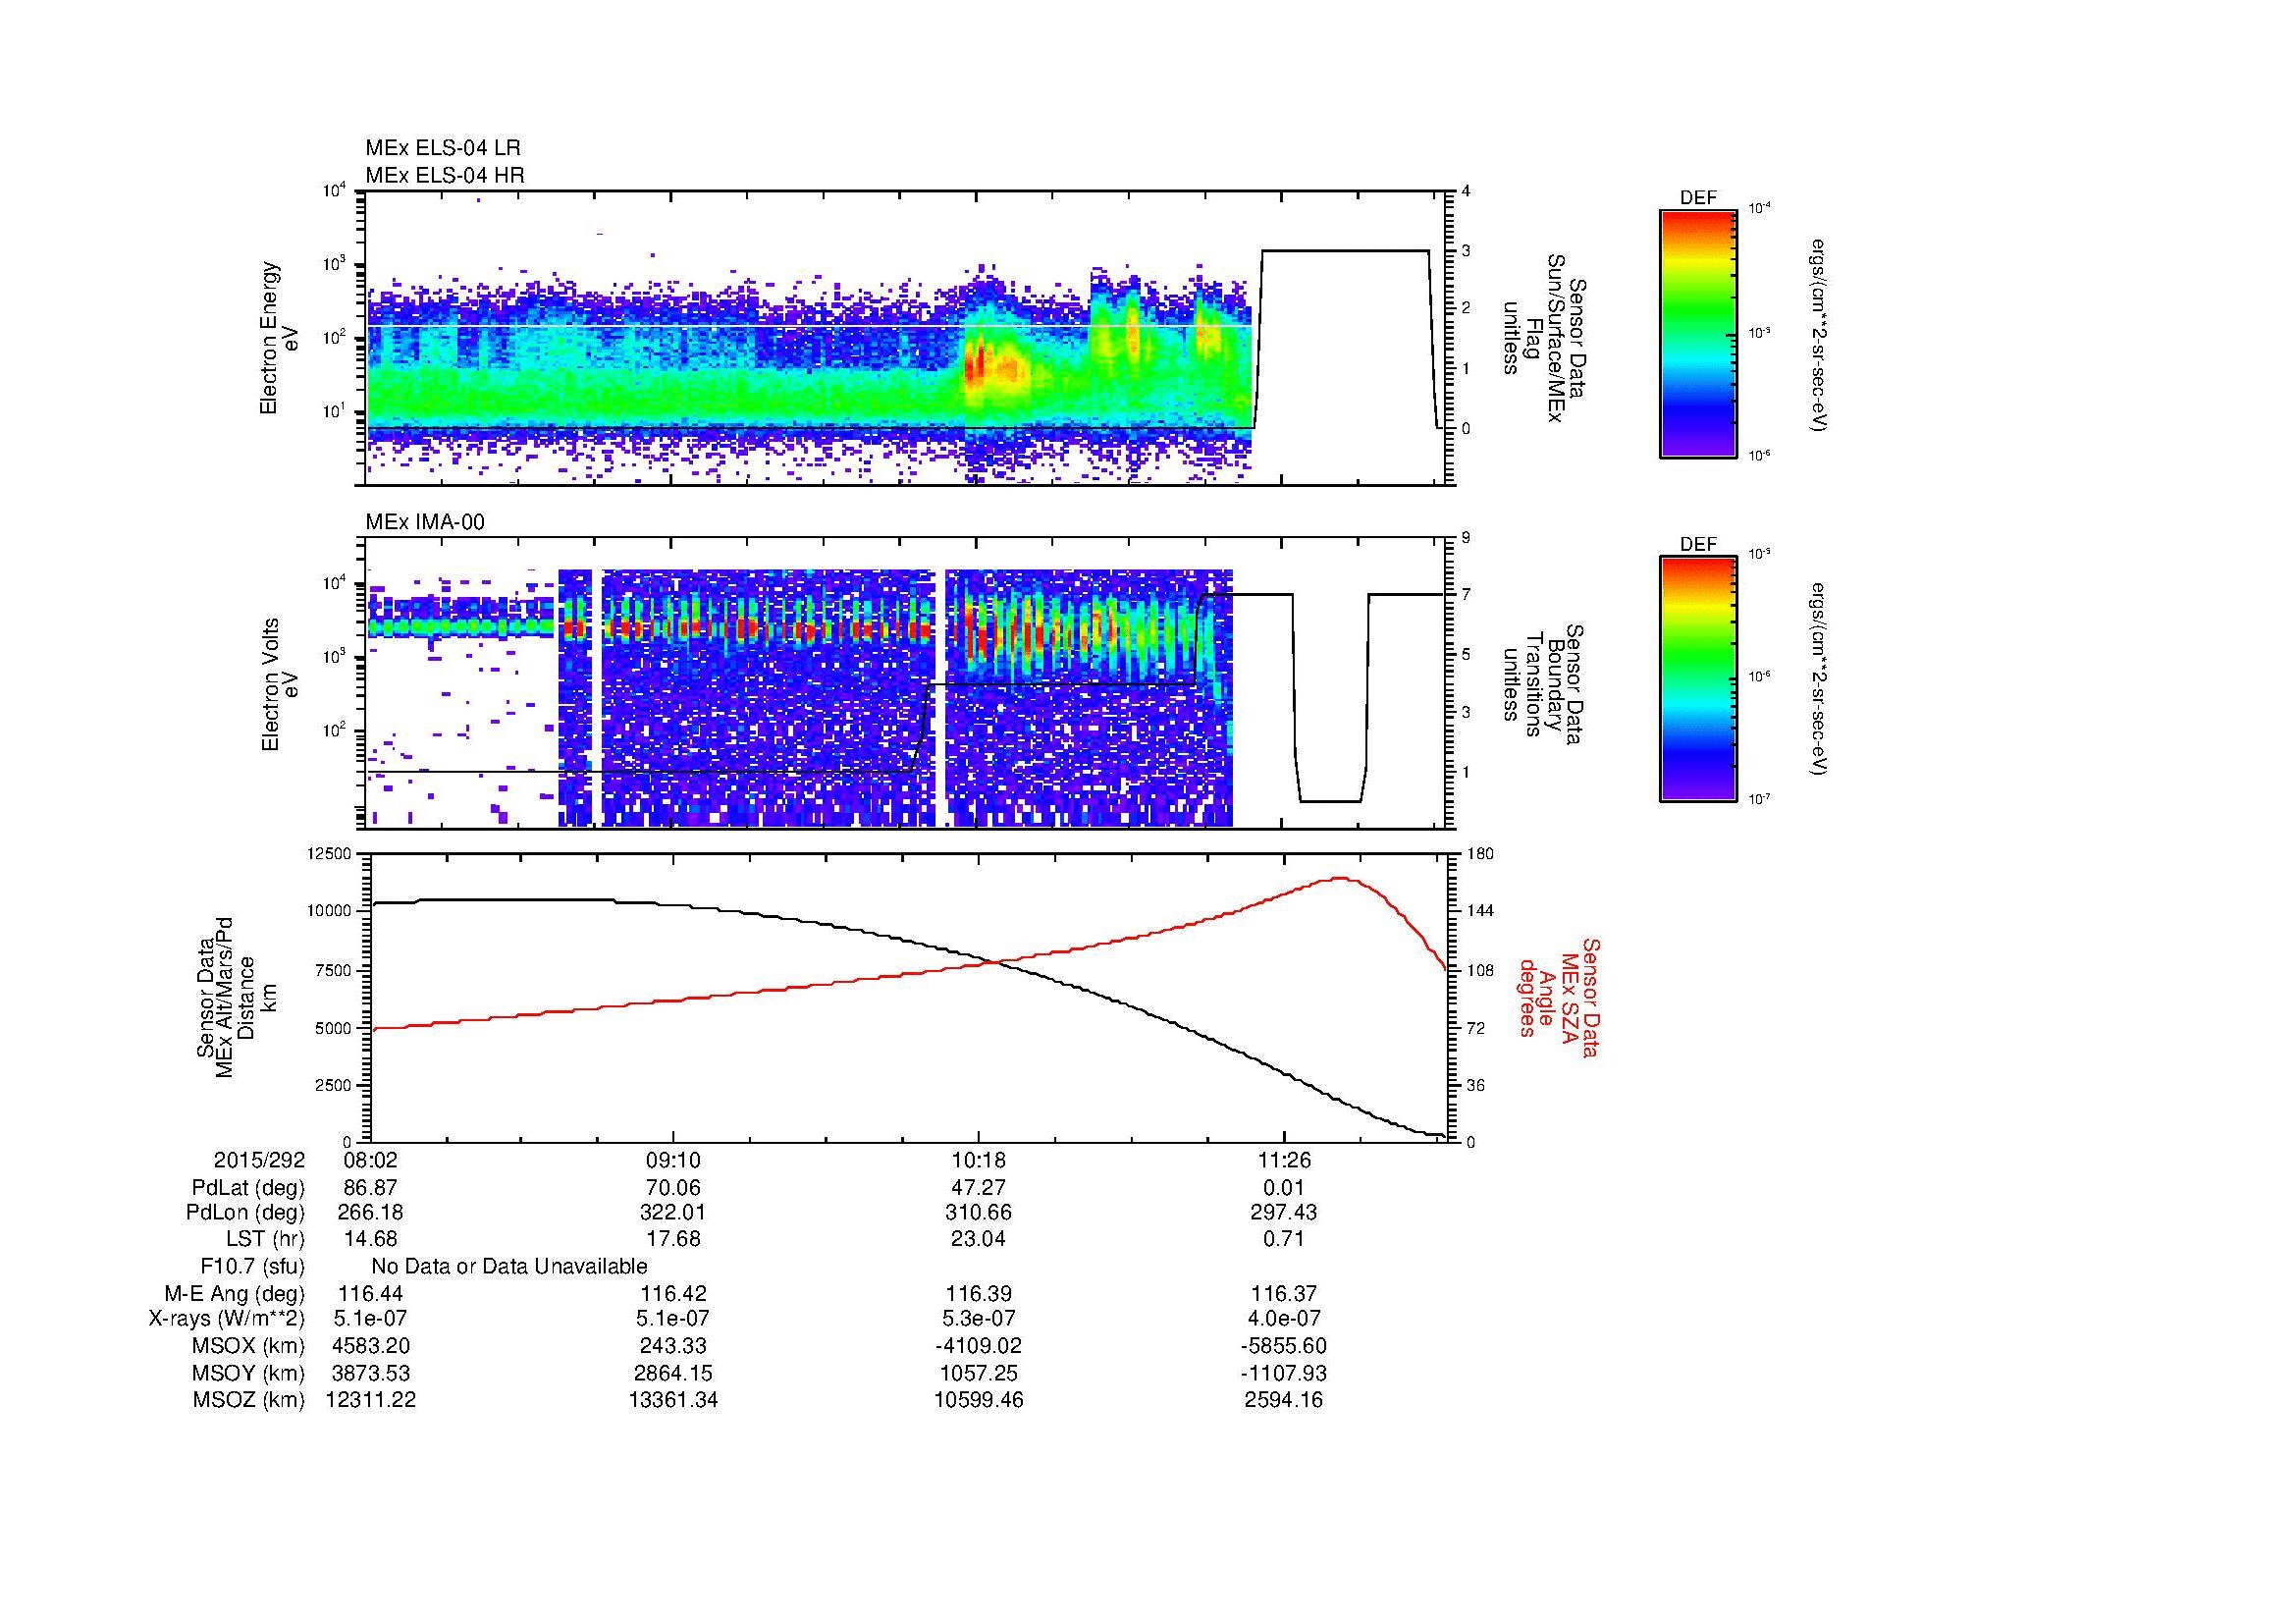Viewport: 2296px width, 1623px height.
Task: Click 'No Data or Data Unavailable' text
Action: [509, 1266]
